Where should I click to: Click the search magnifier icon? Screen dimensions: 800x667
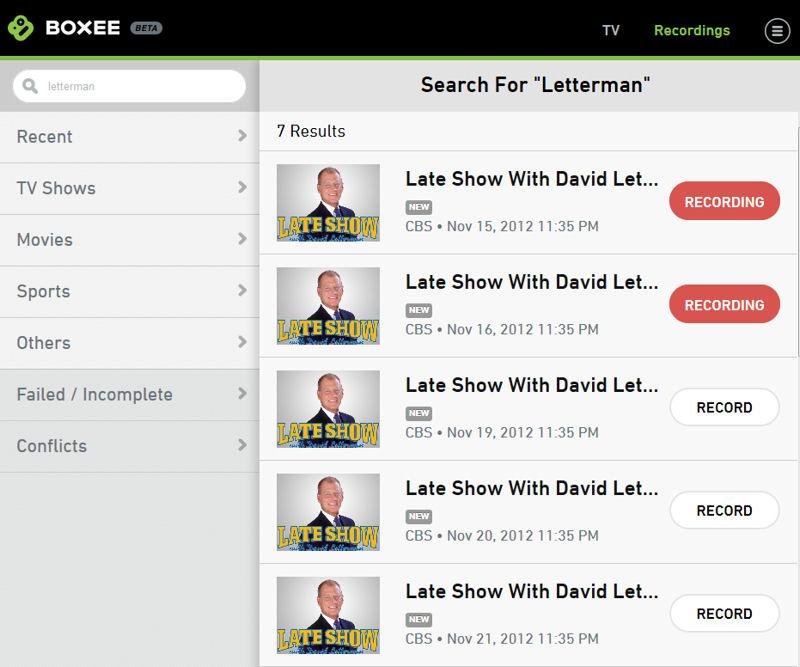click(x=30, y=86)
